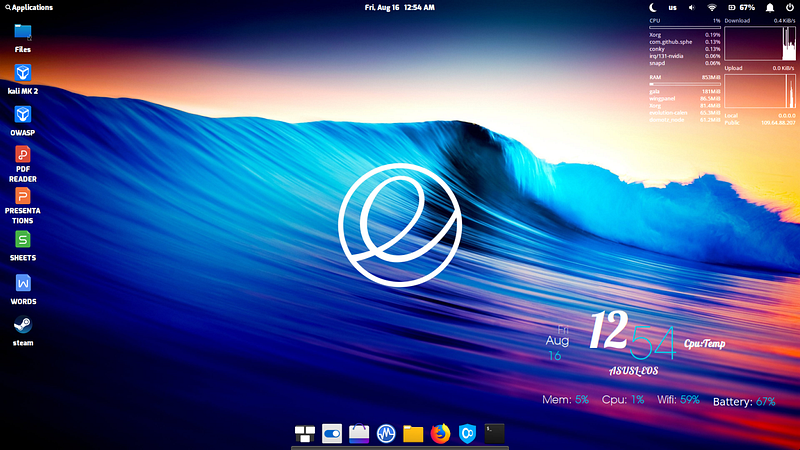Image resolution: width=800 pixels, height=450 pixels.
Task: Open the Wi-Fi network indicator
Action: click(712, 8)
